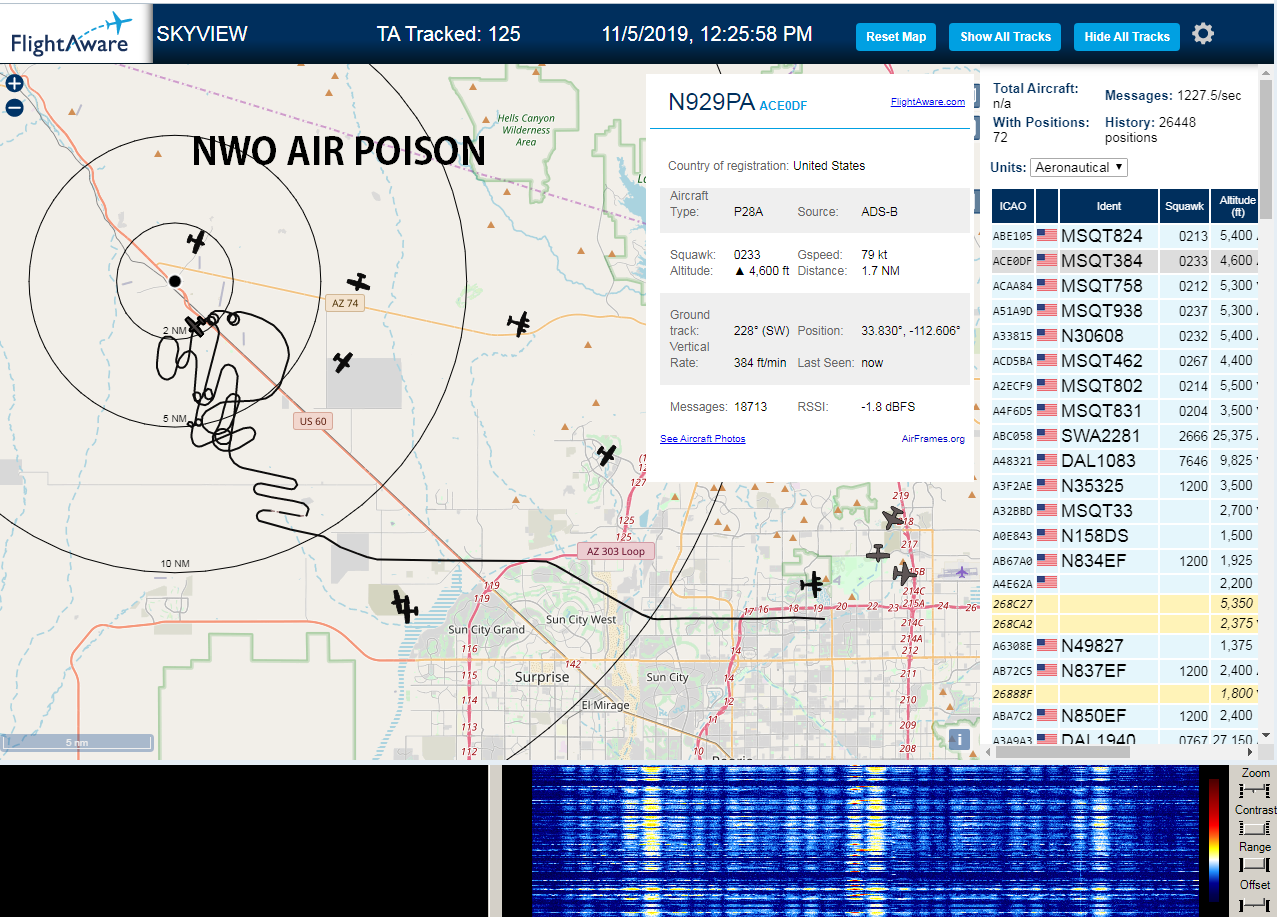The image size is (1277, 917).
Task: Click the US flag in the SWA2281 row
Action: pos(1047,436)
